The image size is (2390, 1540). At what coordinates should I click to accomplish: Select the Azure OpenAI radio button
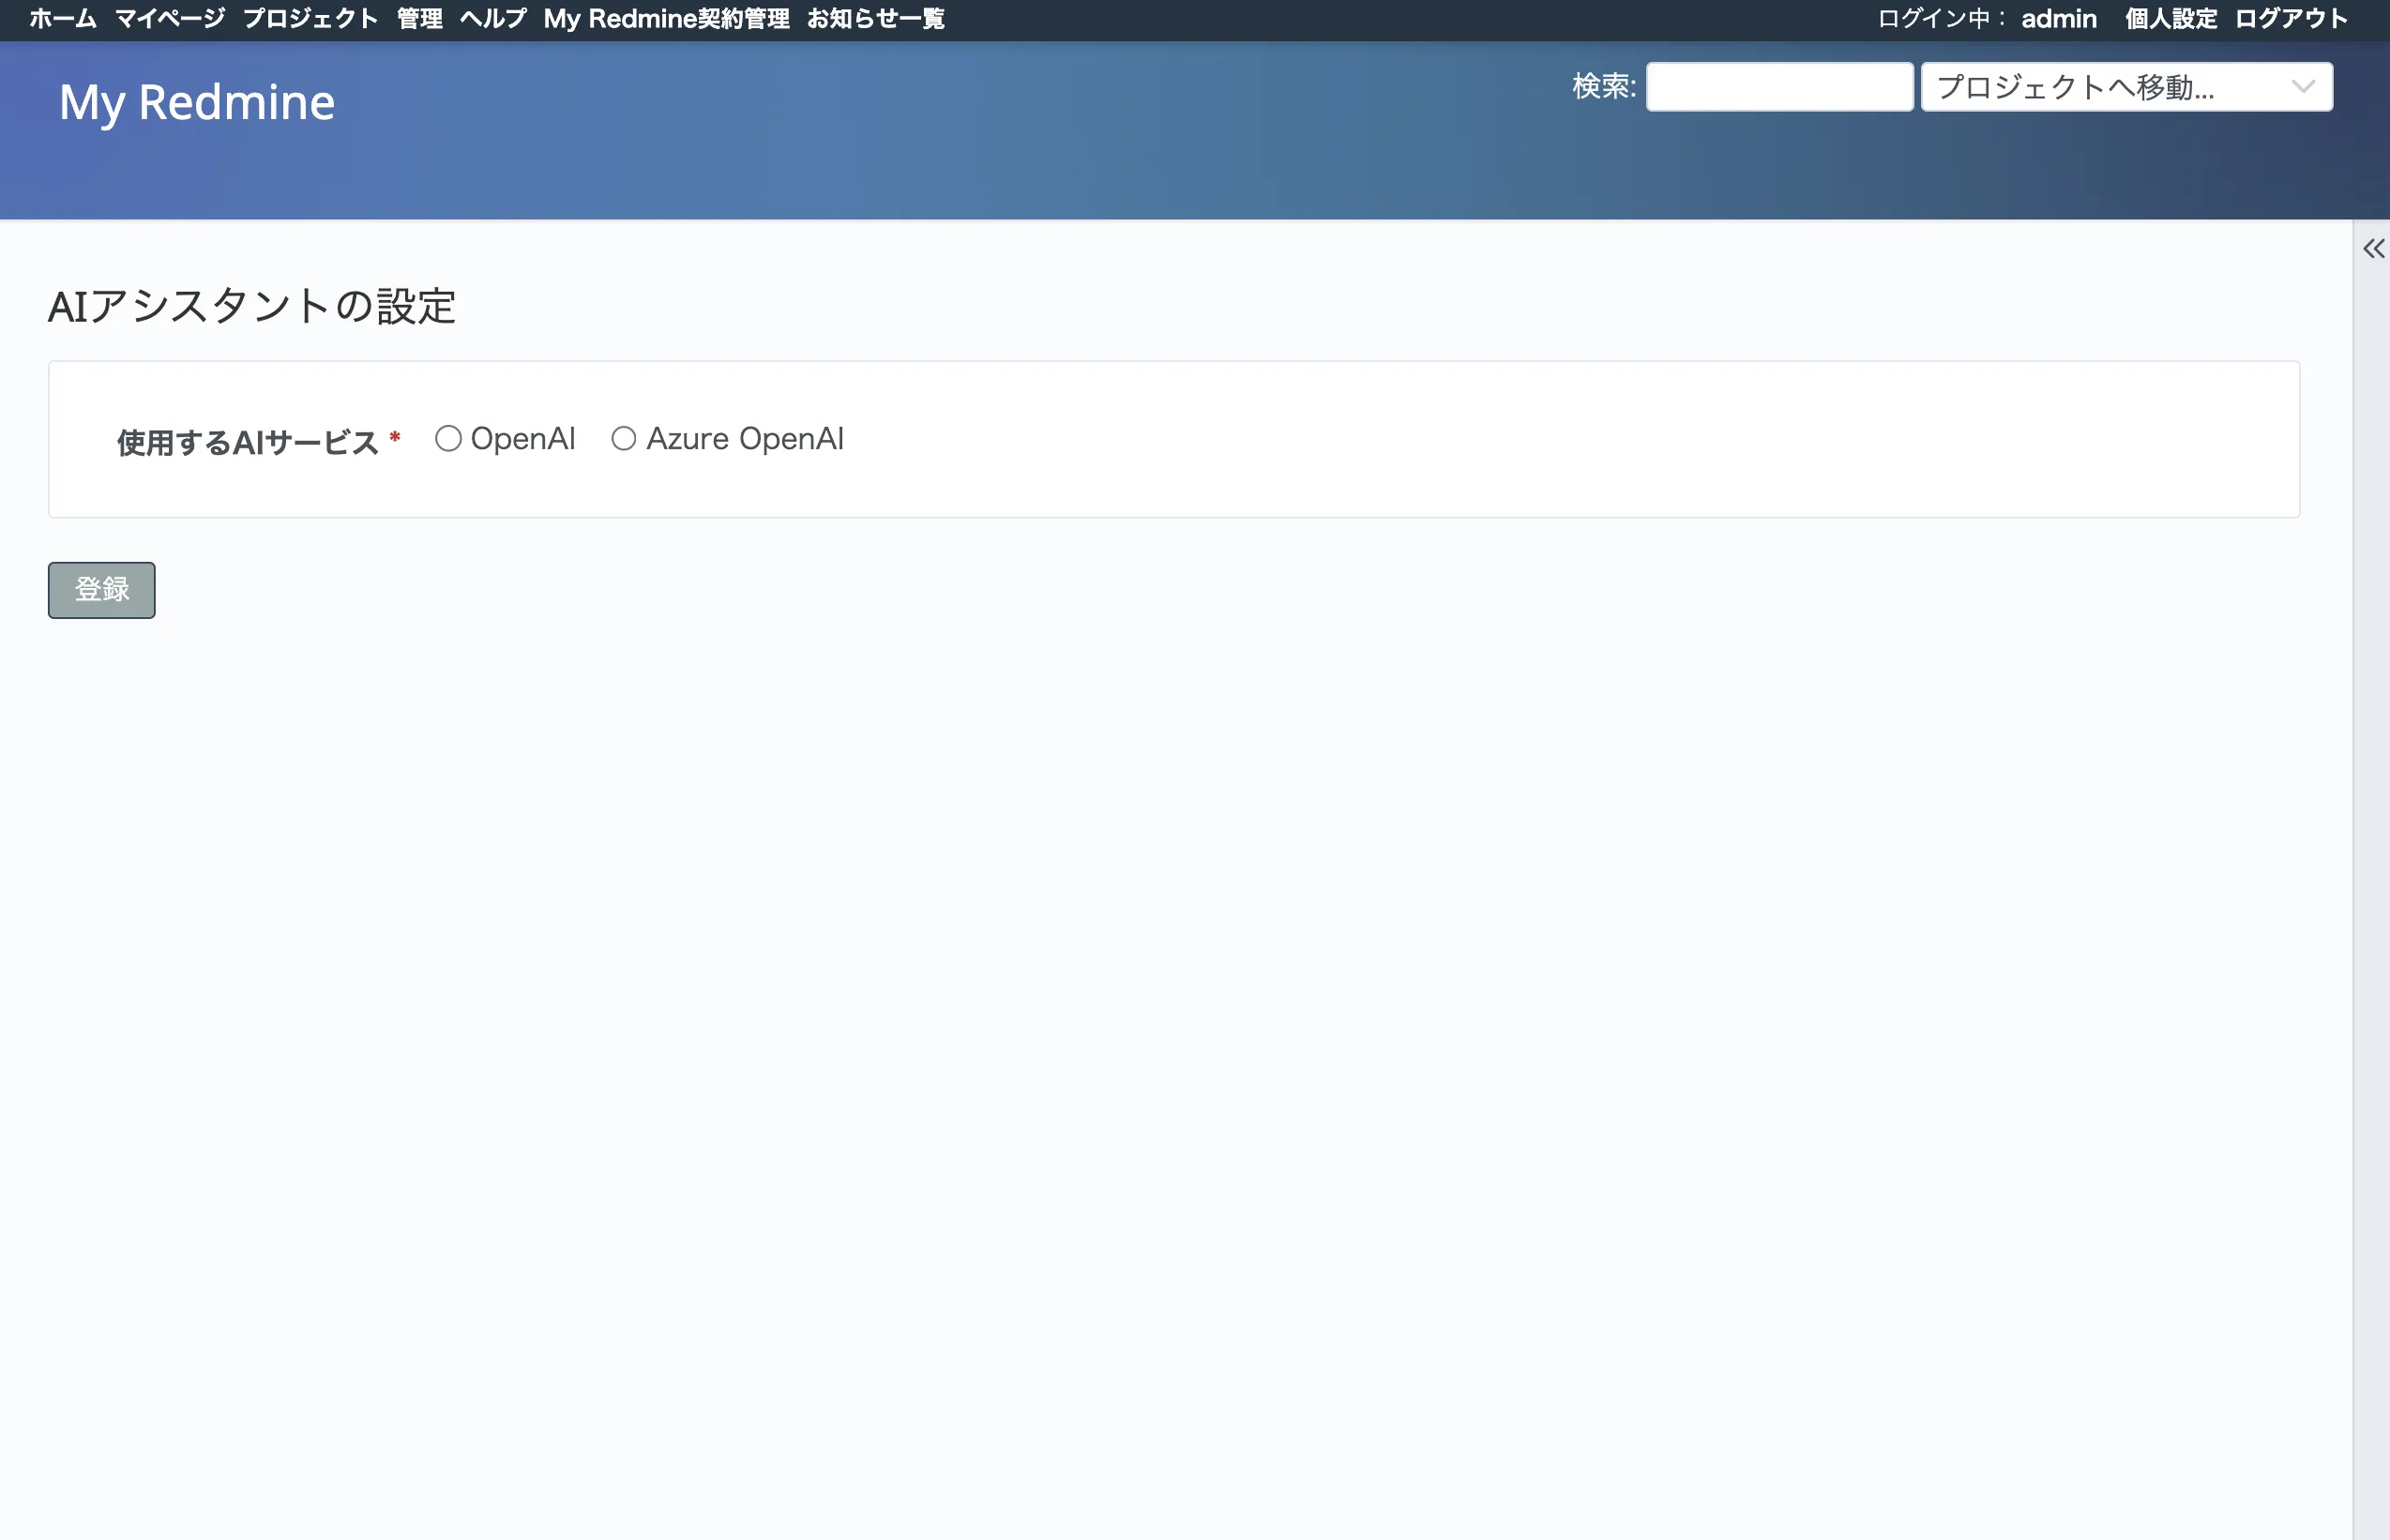click(x=623, y=439)
